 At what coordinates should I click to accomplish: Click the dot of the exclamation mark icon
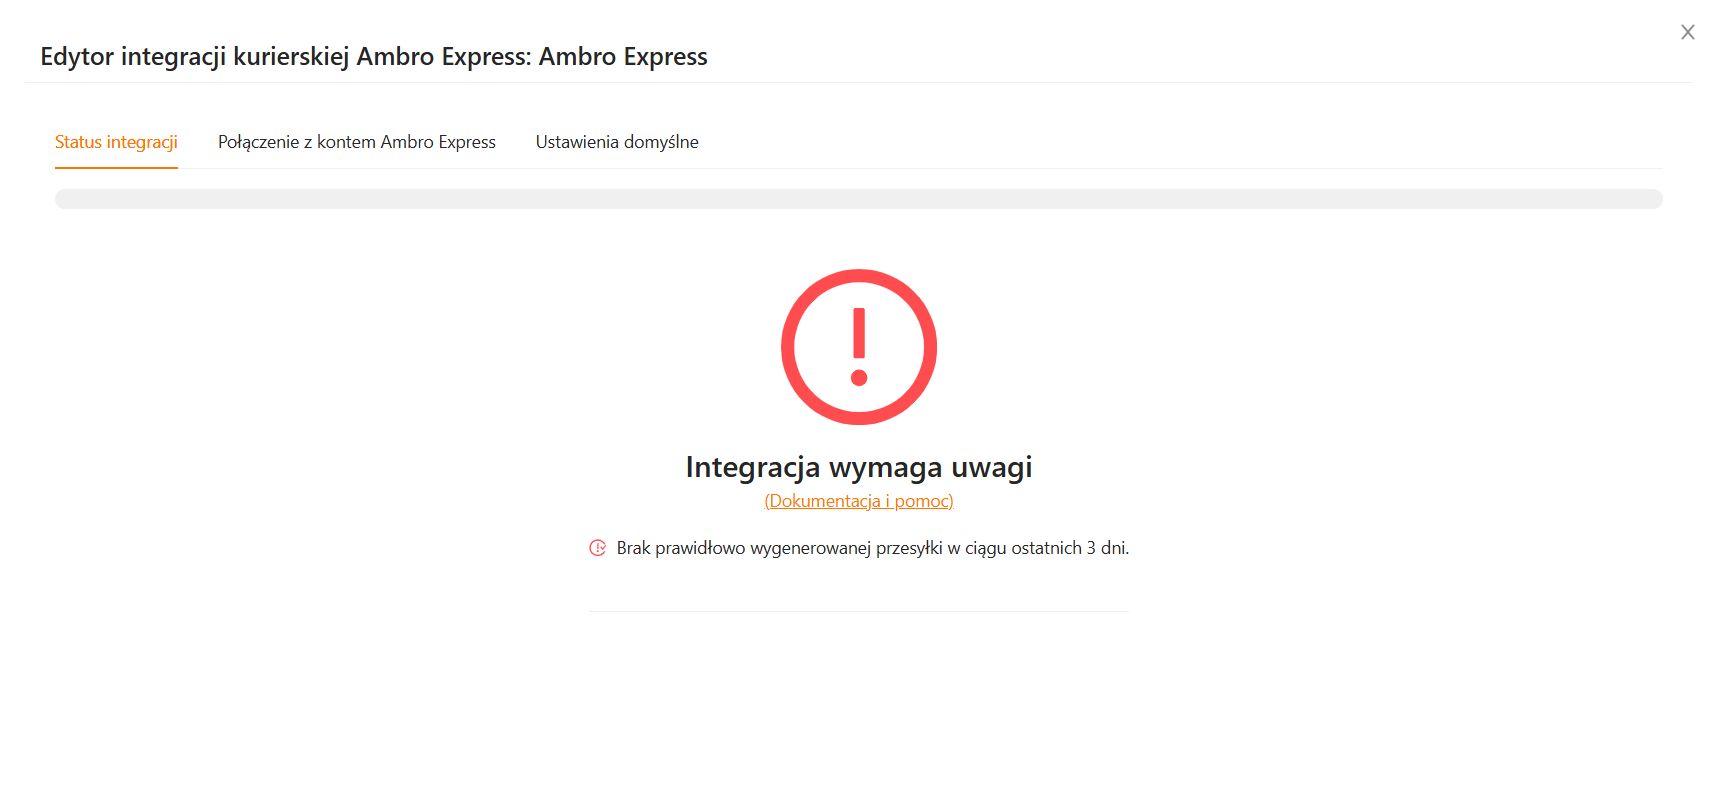click(x=858, y=378)
